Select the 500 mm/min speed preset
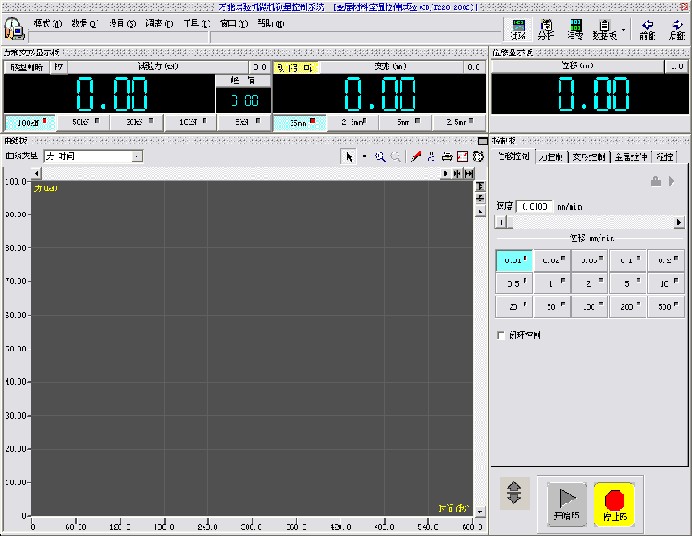This screenshot has height=537, width=692. (x=666, y=307)
